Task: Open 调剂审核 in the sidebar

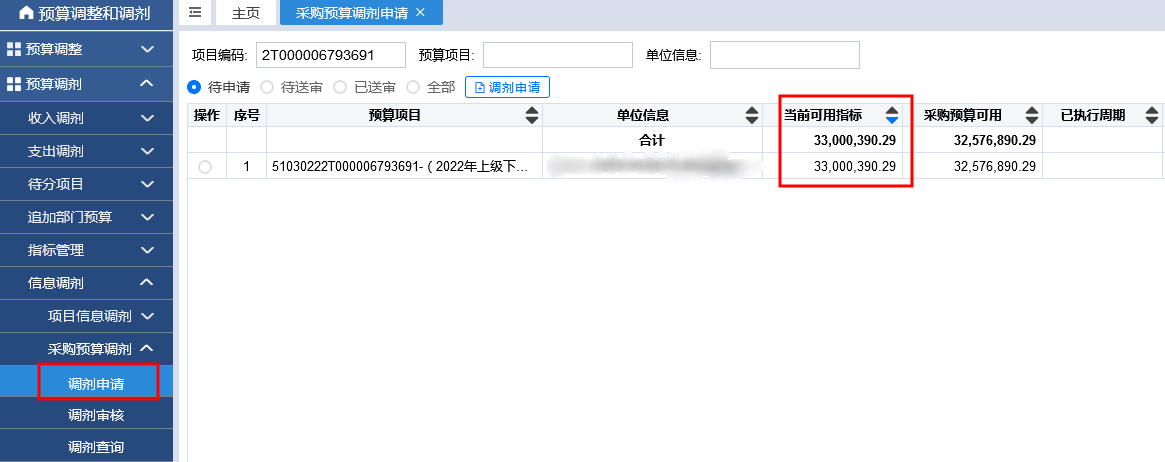Action: [x=96, y=415]
